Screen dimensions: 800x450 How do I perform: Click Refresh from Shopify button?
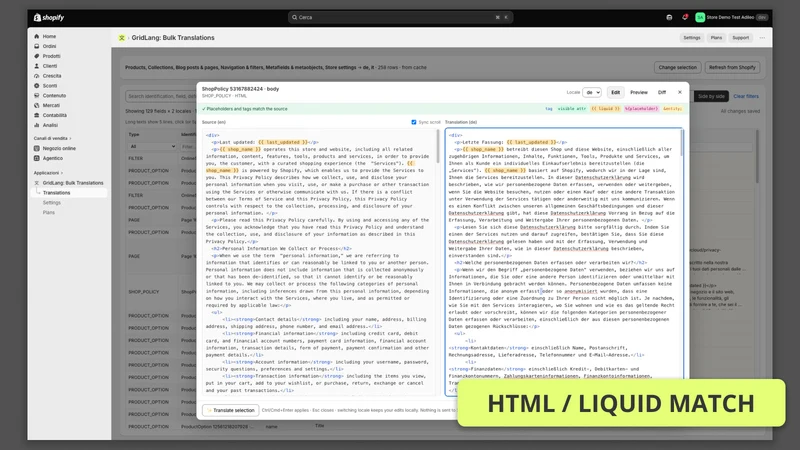(732, 67)
